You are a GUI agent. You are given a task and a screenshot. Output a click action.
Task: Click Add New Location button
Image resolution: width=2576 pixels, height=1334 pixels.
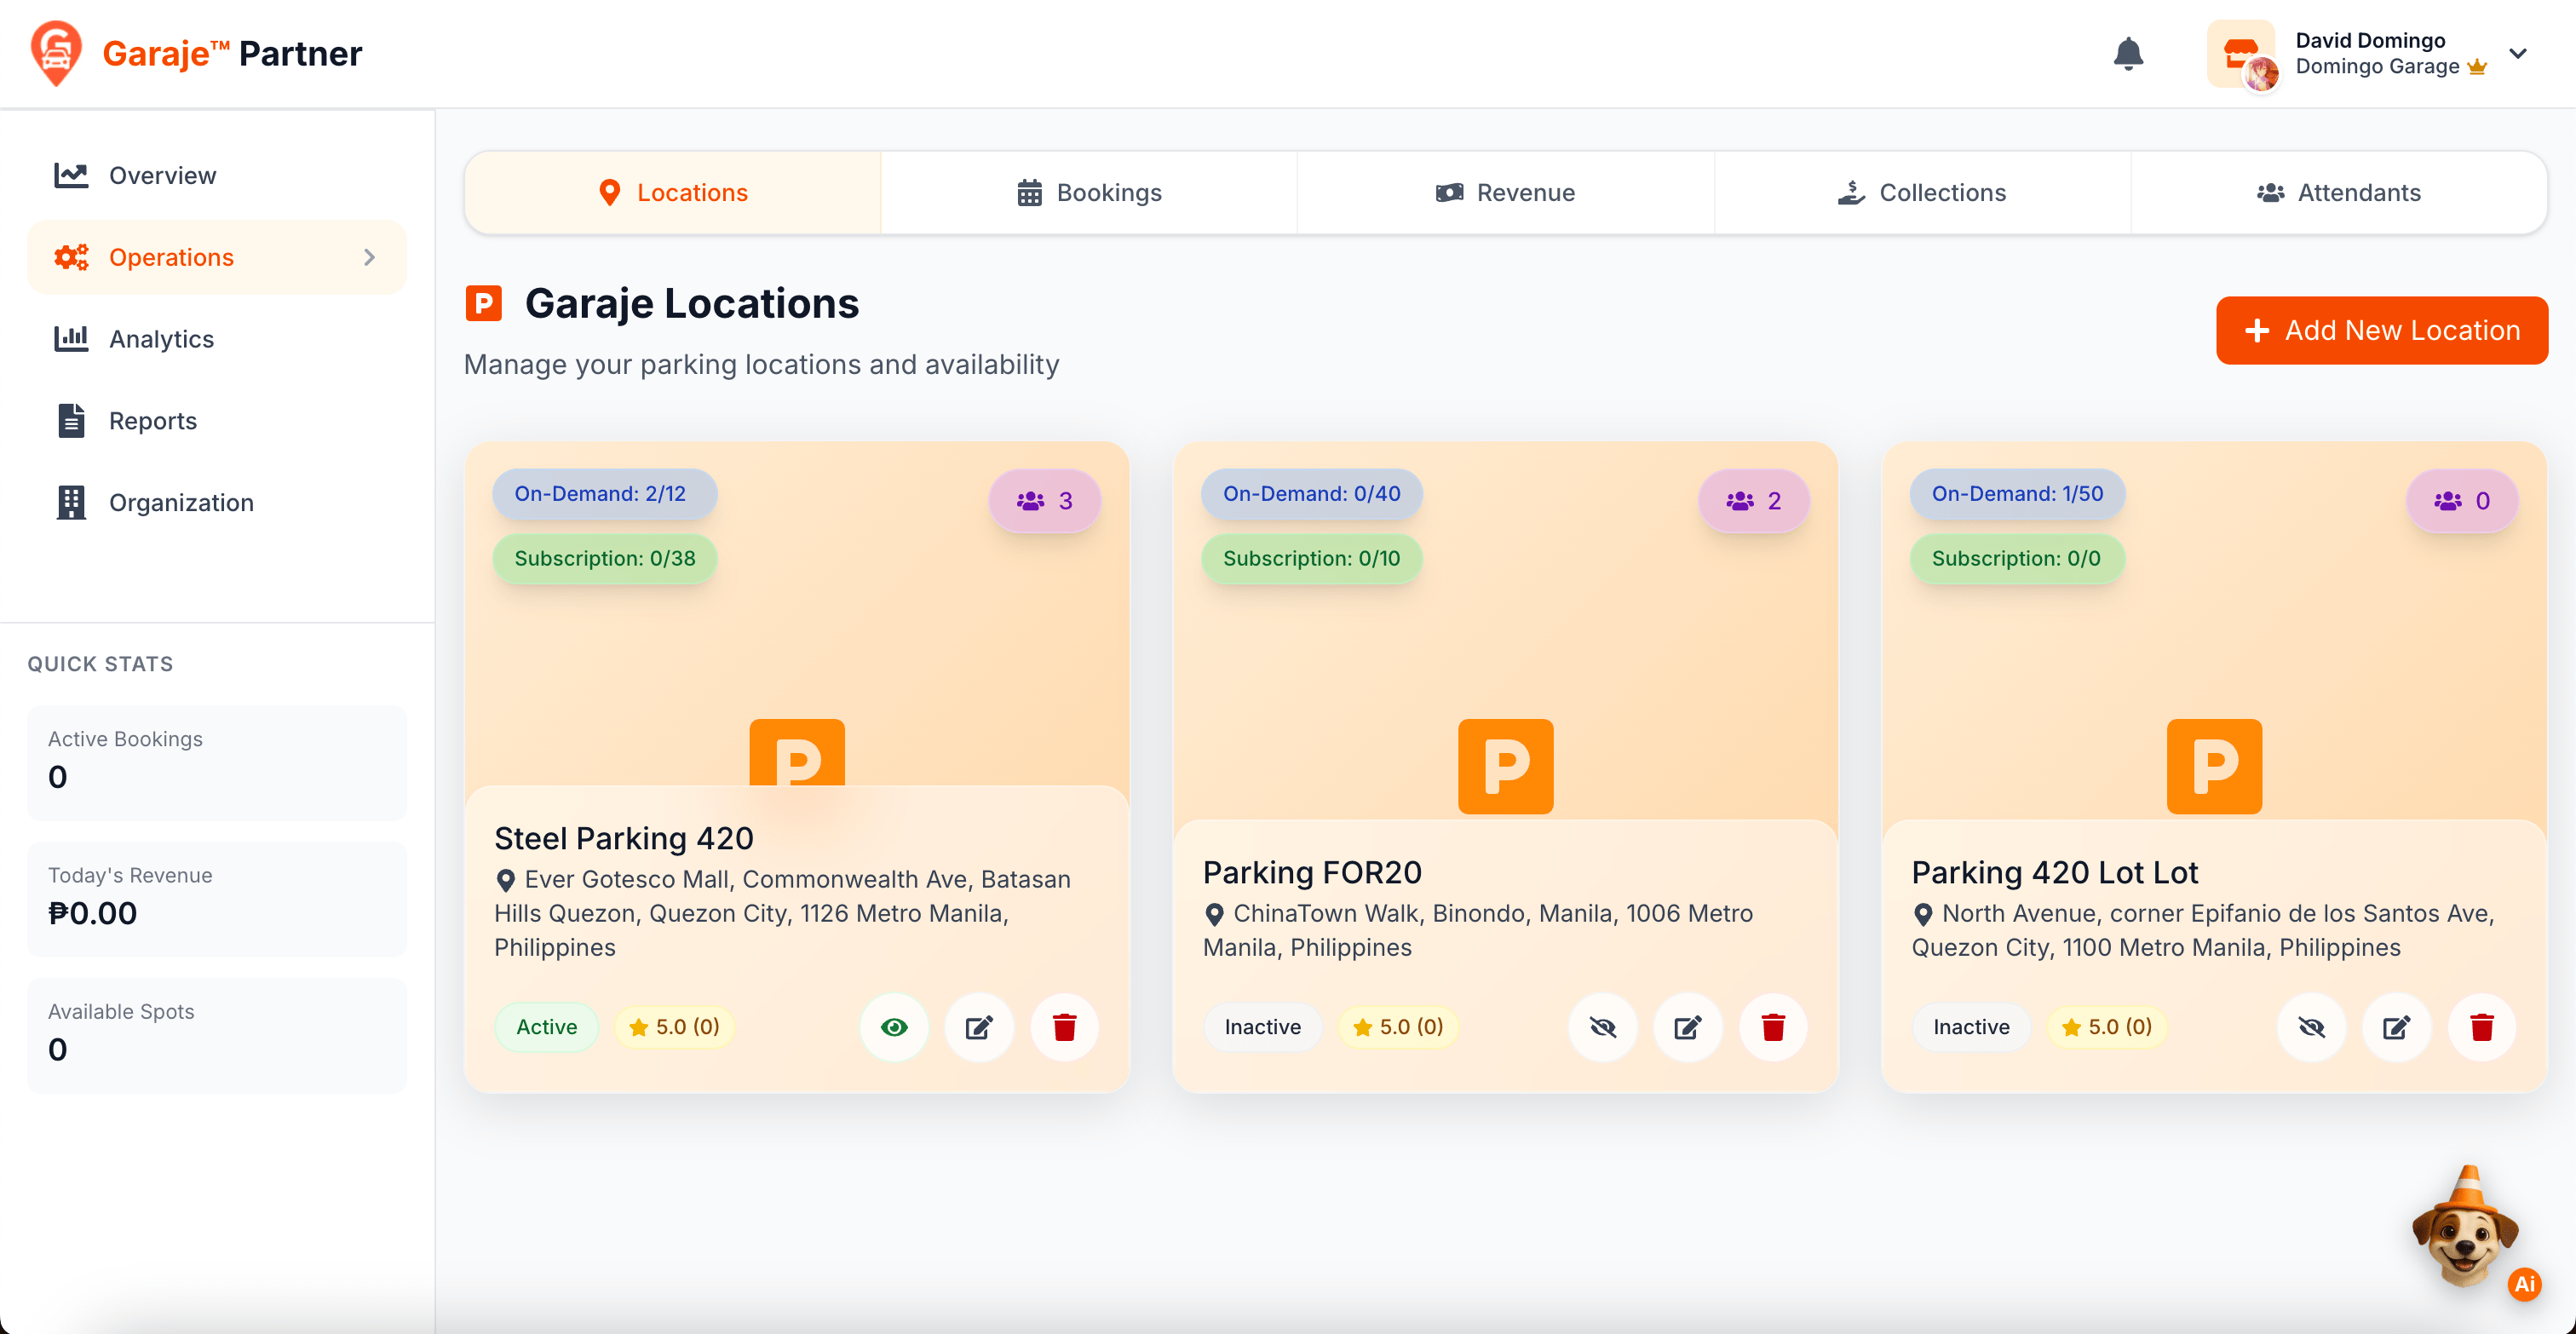2381,331
